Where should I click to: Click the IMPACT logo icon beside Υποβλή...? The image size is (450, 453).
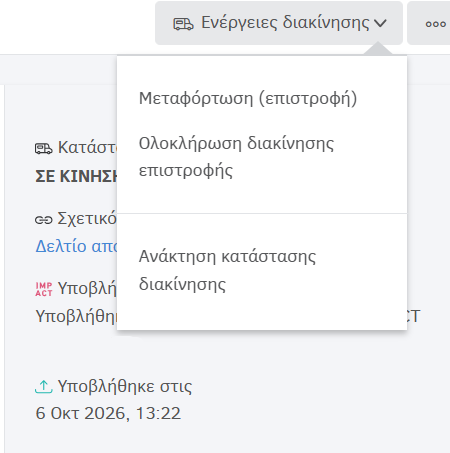(44, 289)
